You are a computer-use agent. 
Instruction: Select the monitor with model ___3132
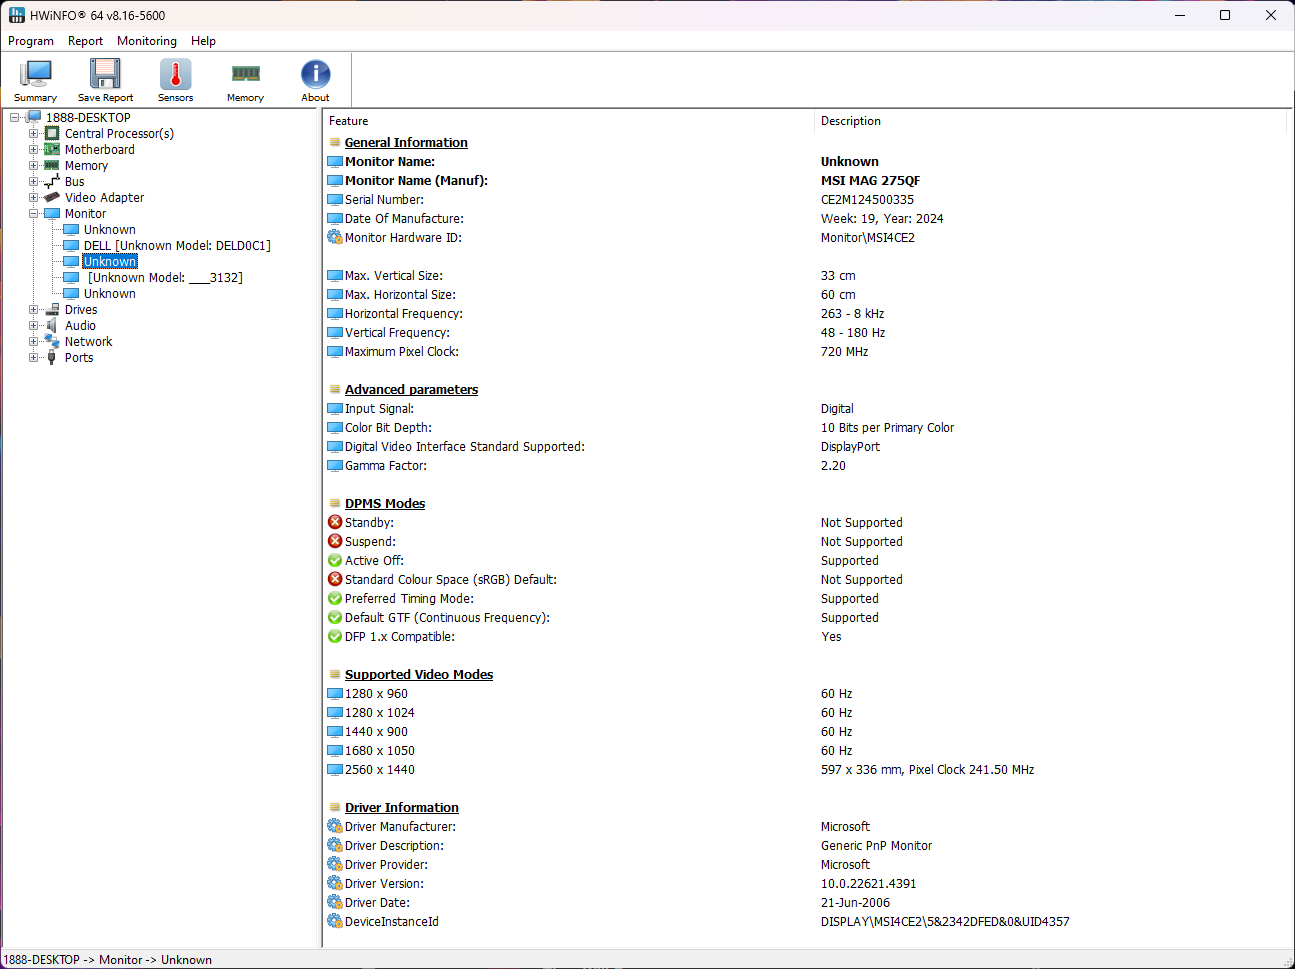(165, 277)
